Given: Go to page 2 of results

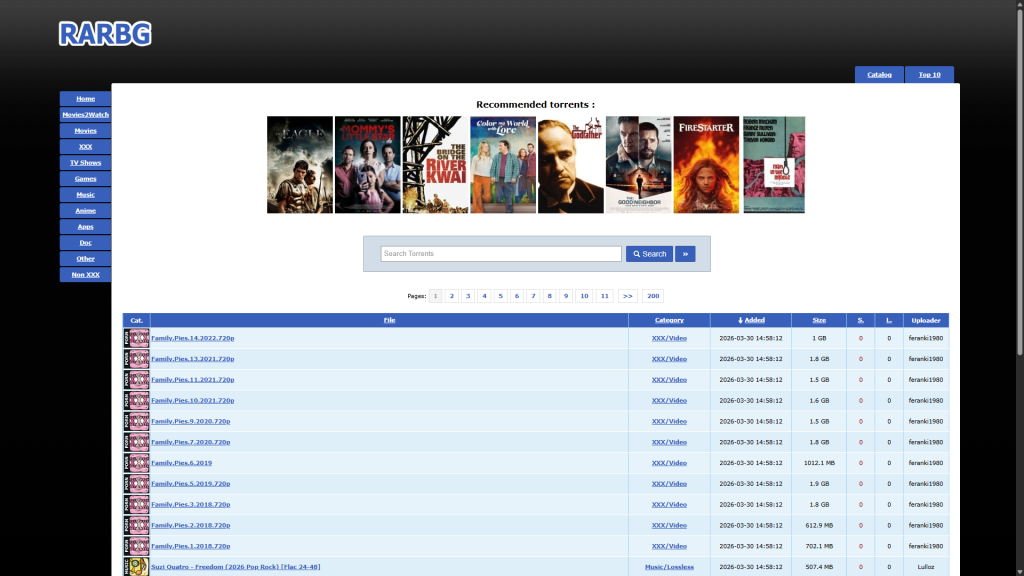Looking at the screenshot, I should pyautogui.click(x=452, y=296).
